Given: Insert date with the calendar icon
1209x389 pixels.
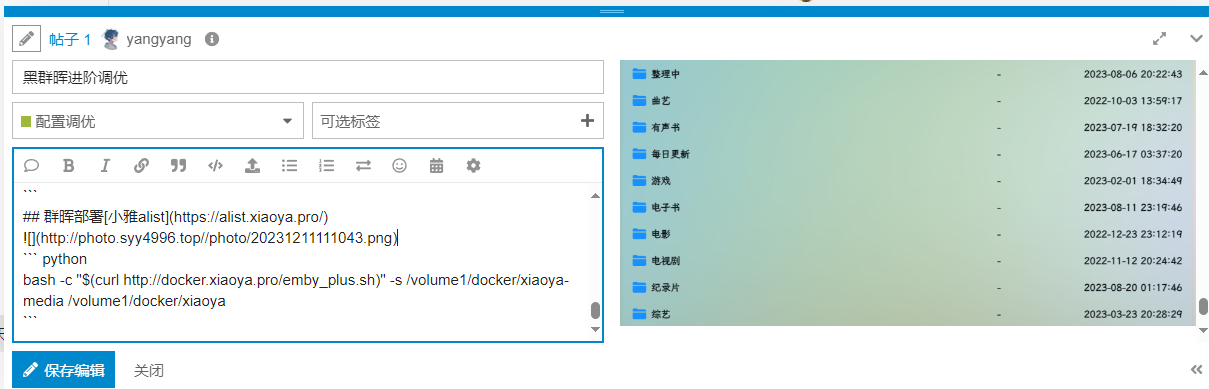Looking at the screenshot, I should click(436, 166).
